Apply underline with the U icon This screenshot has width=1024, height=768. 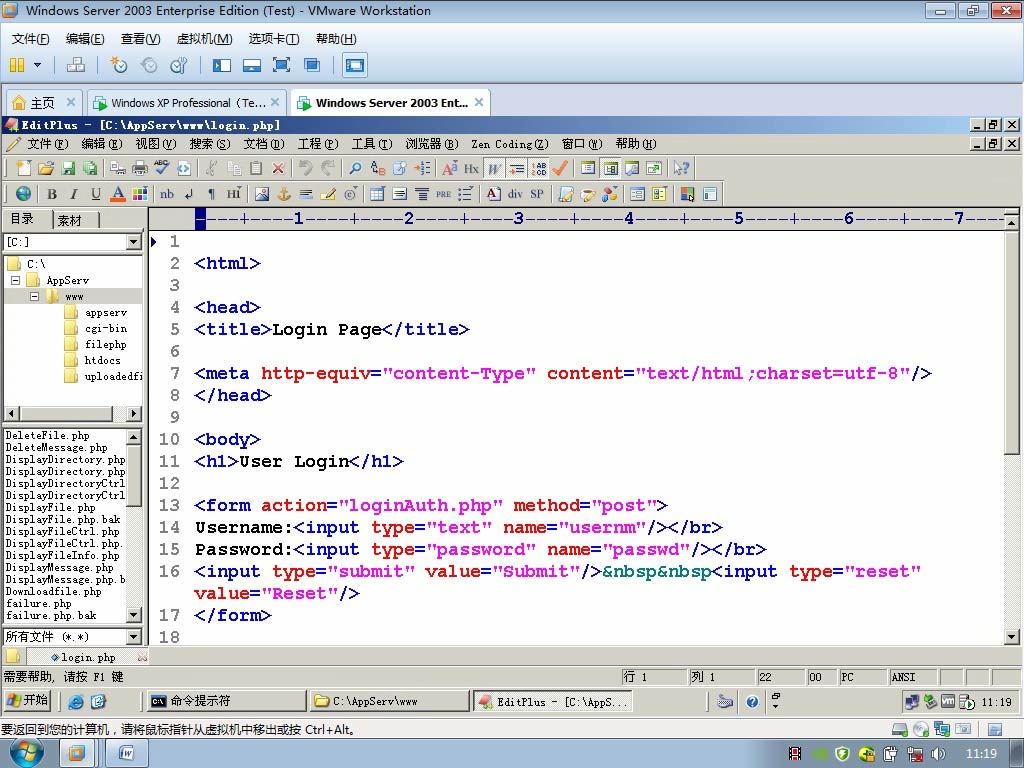[x=96, y=194]
